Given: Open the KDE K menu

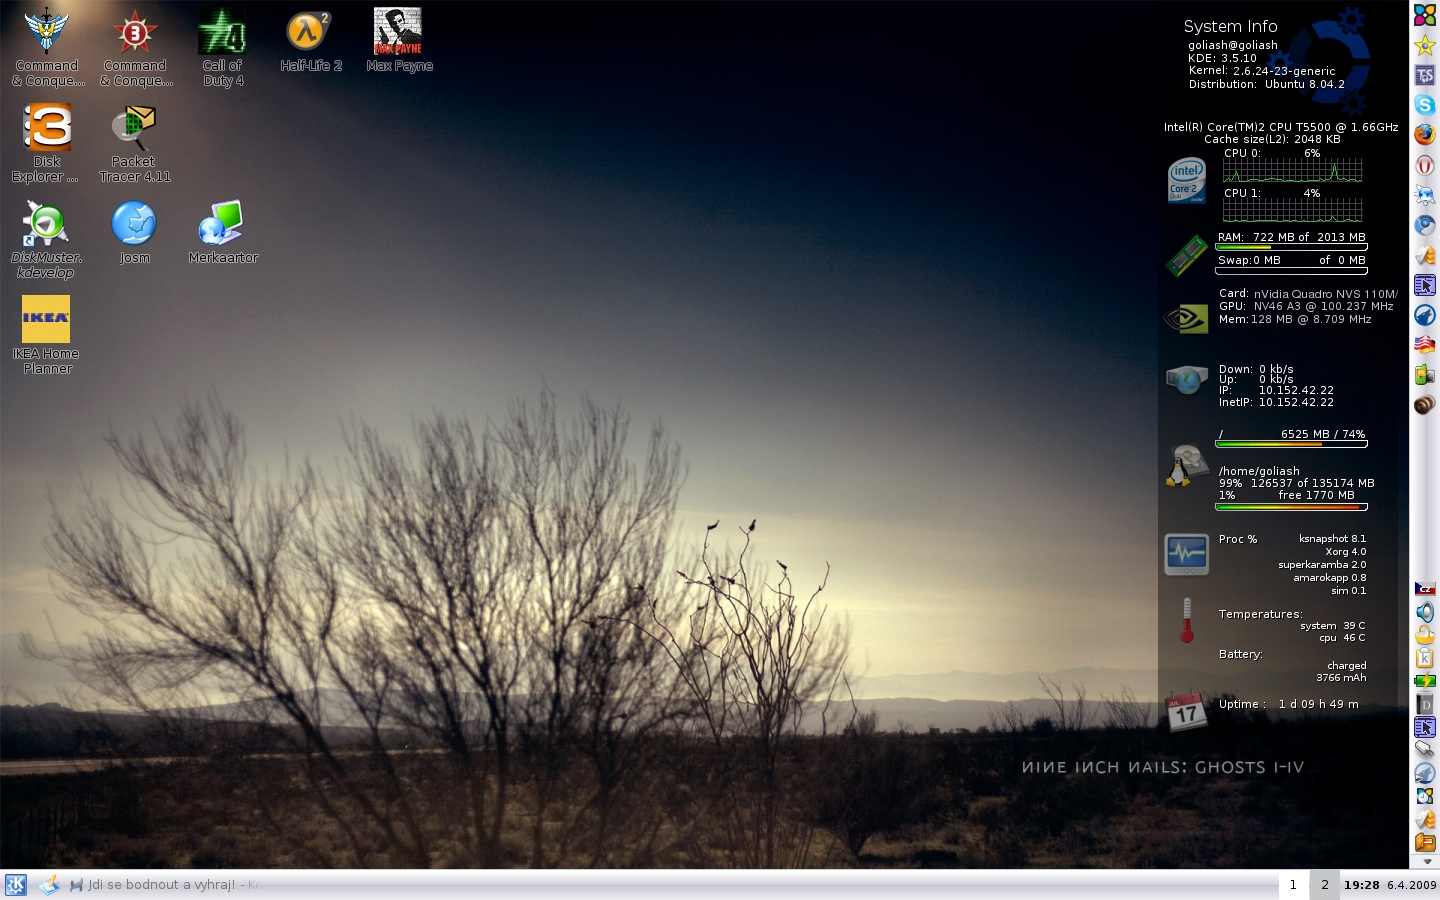Looking at the screenshot, I should pyautogui.click(x=16, y=885).
